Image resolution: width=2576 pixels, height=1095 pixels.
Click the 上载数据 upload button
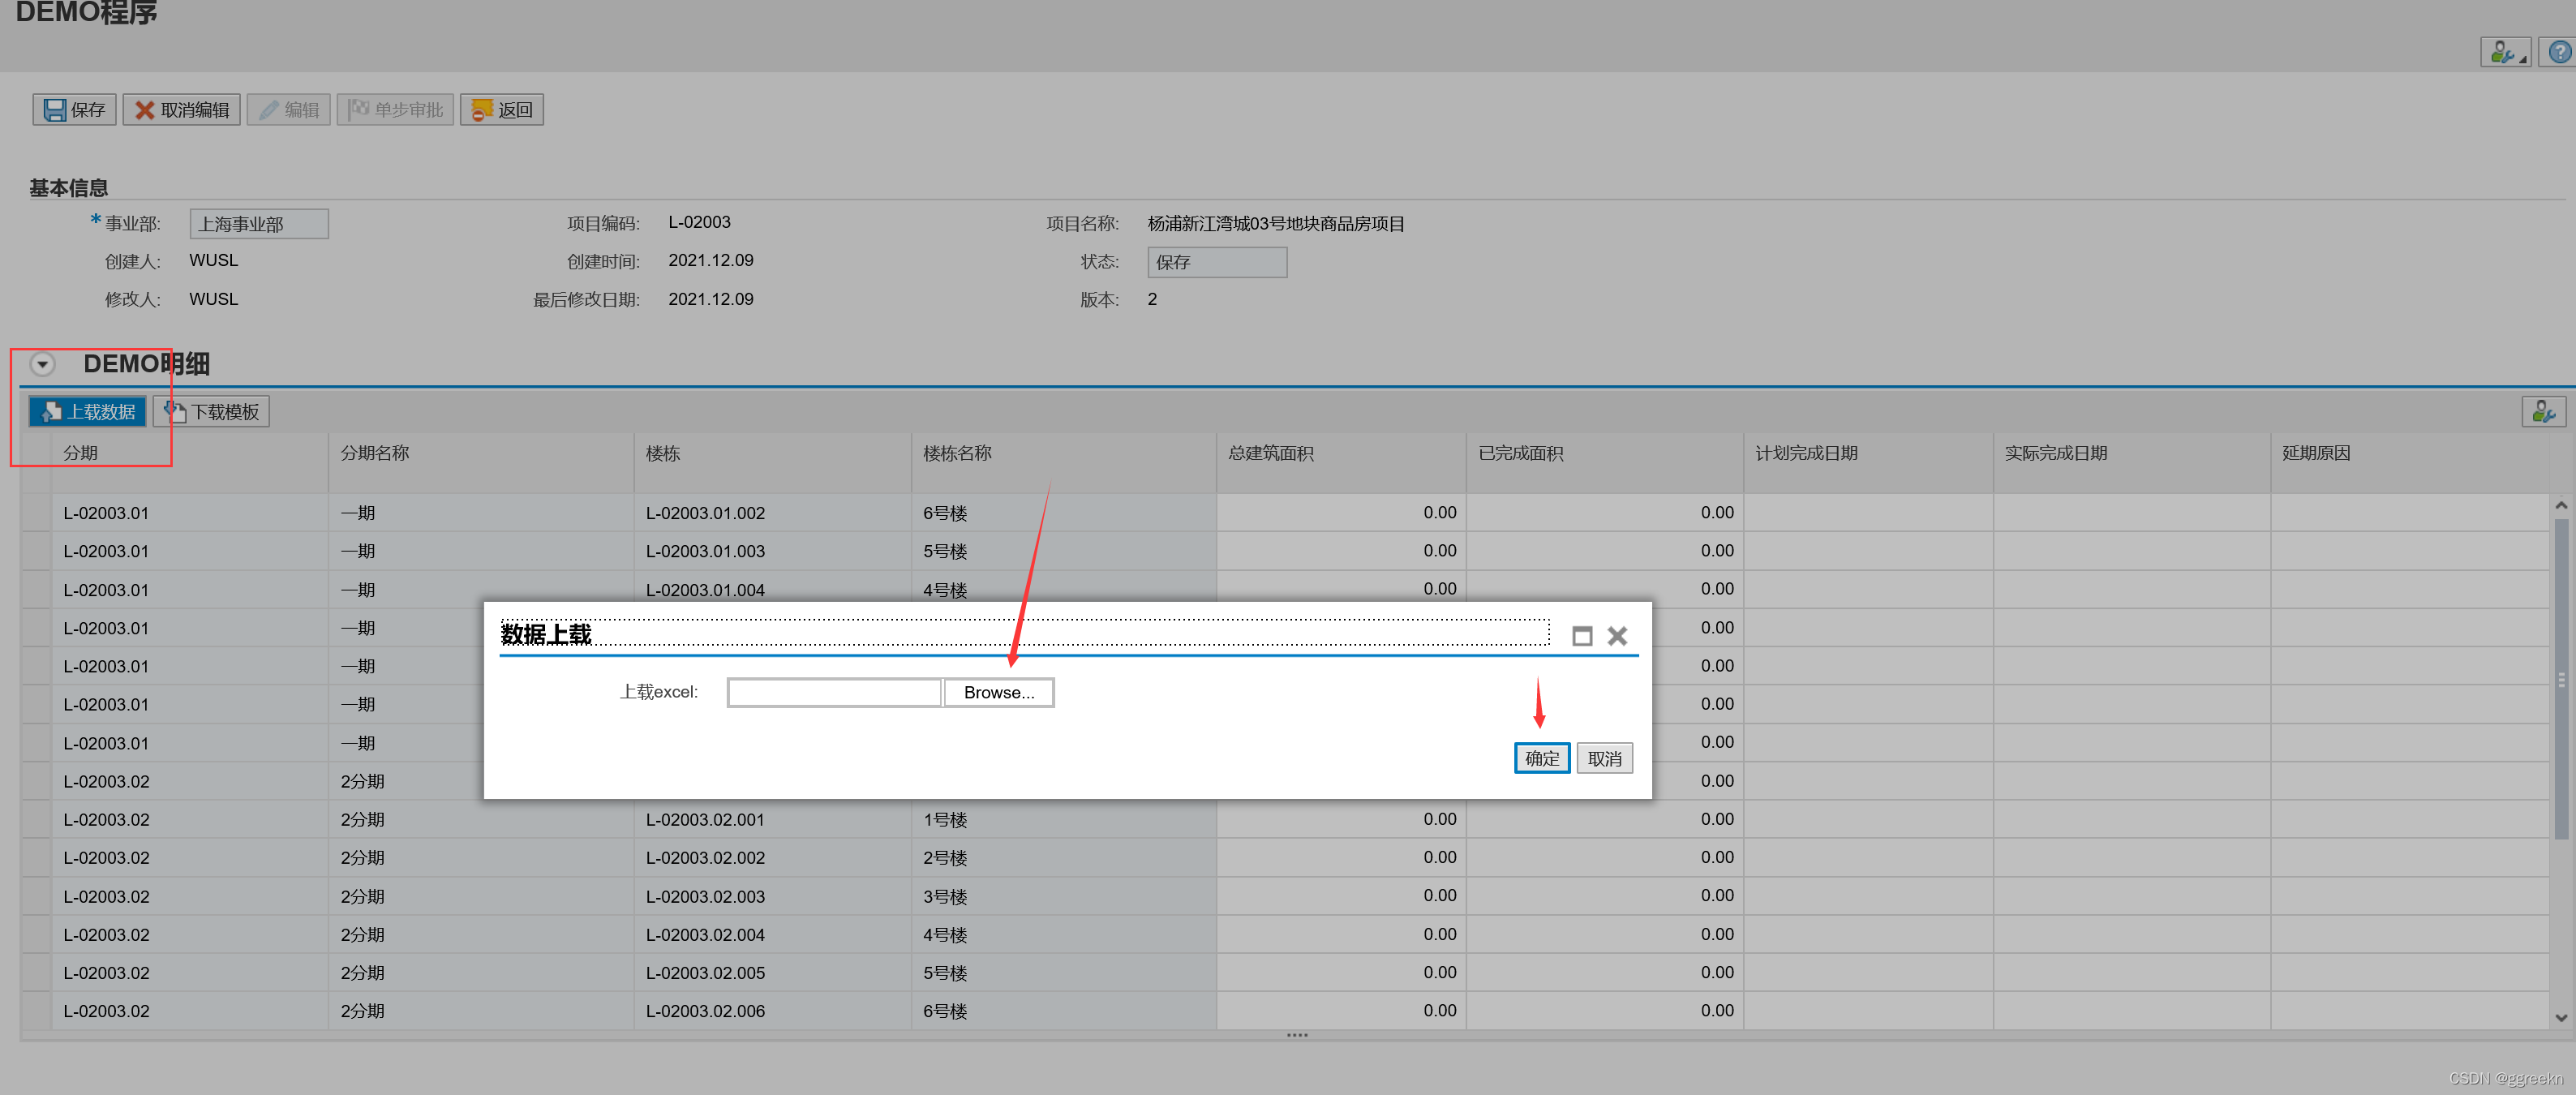point(88,412)
